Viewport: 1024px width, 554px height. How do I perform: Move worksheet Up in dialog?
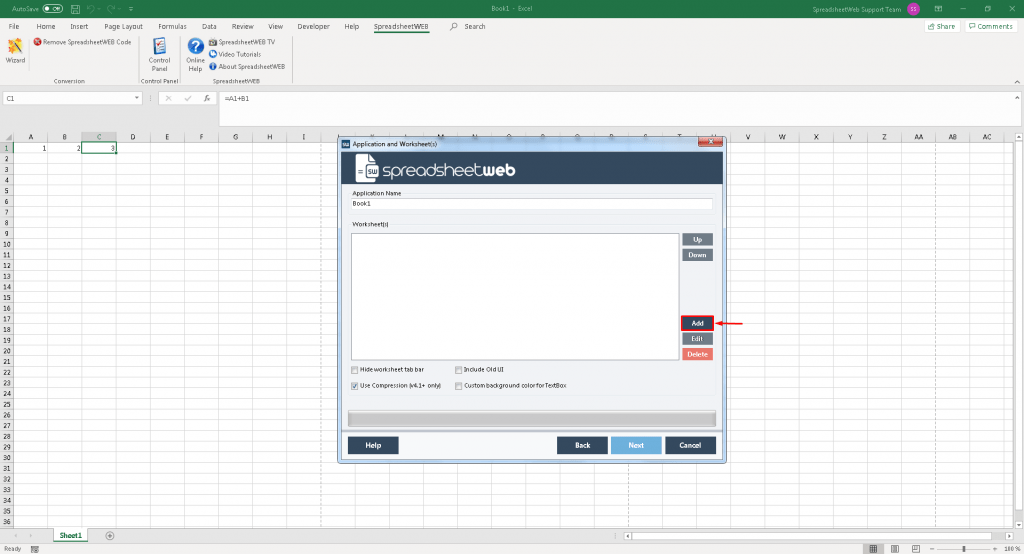(x=697, y=240)
